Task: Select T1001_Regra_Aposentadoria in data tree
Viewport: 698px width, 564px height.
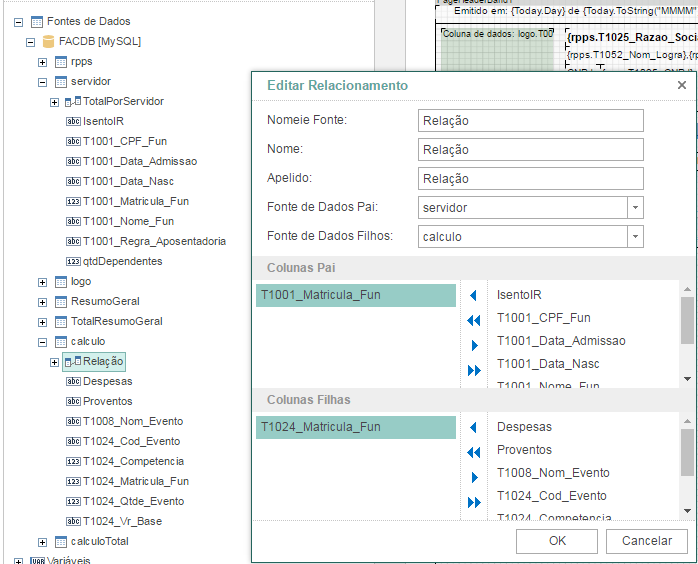Action: [x=154, y=241]
